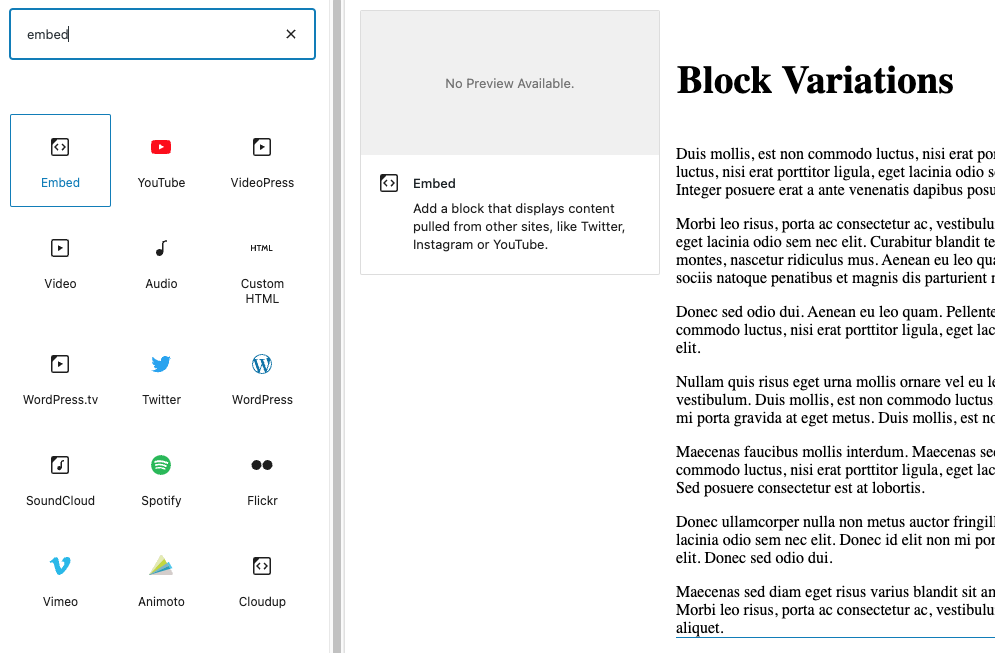Insert the Spotify embed block
This screenshot has width=995, height=653.
[x=161, y=478]
